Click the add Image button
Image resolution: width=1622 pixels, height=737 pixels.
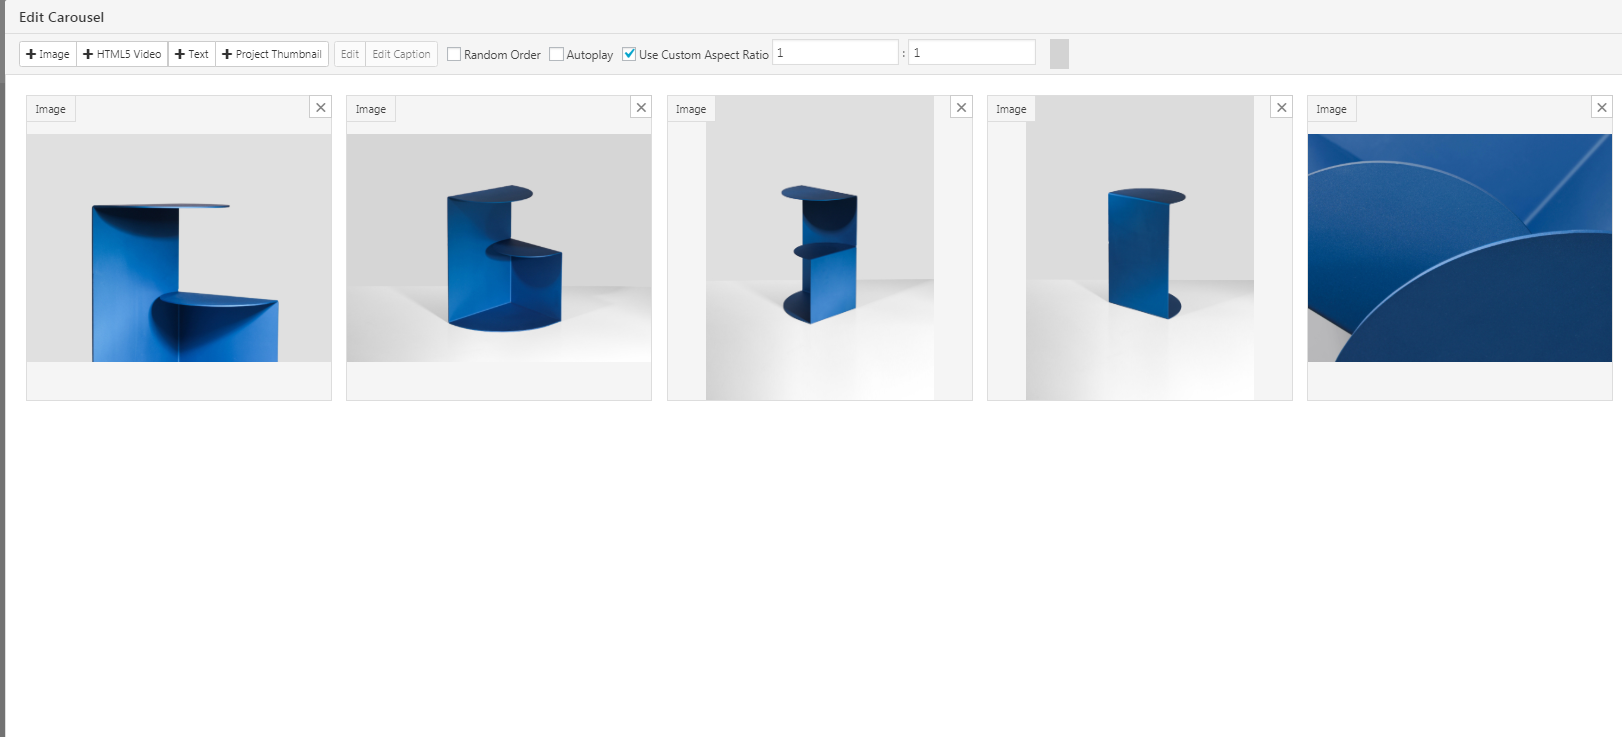pos(48,54)
